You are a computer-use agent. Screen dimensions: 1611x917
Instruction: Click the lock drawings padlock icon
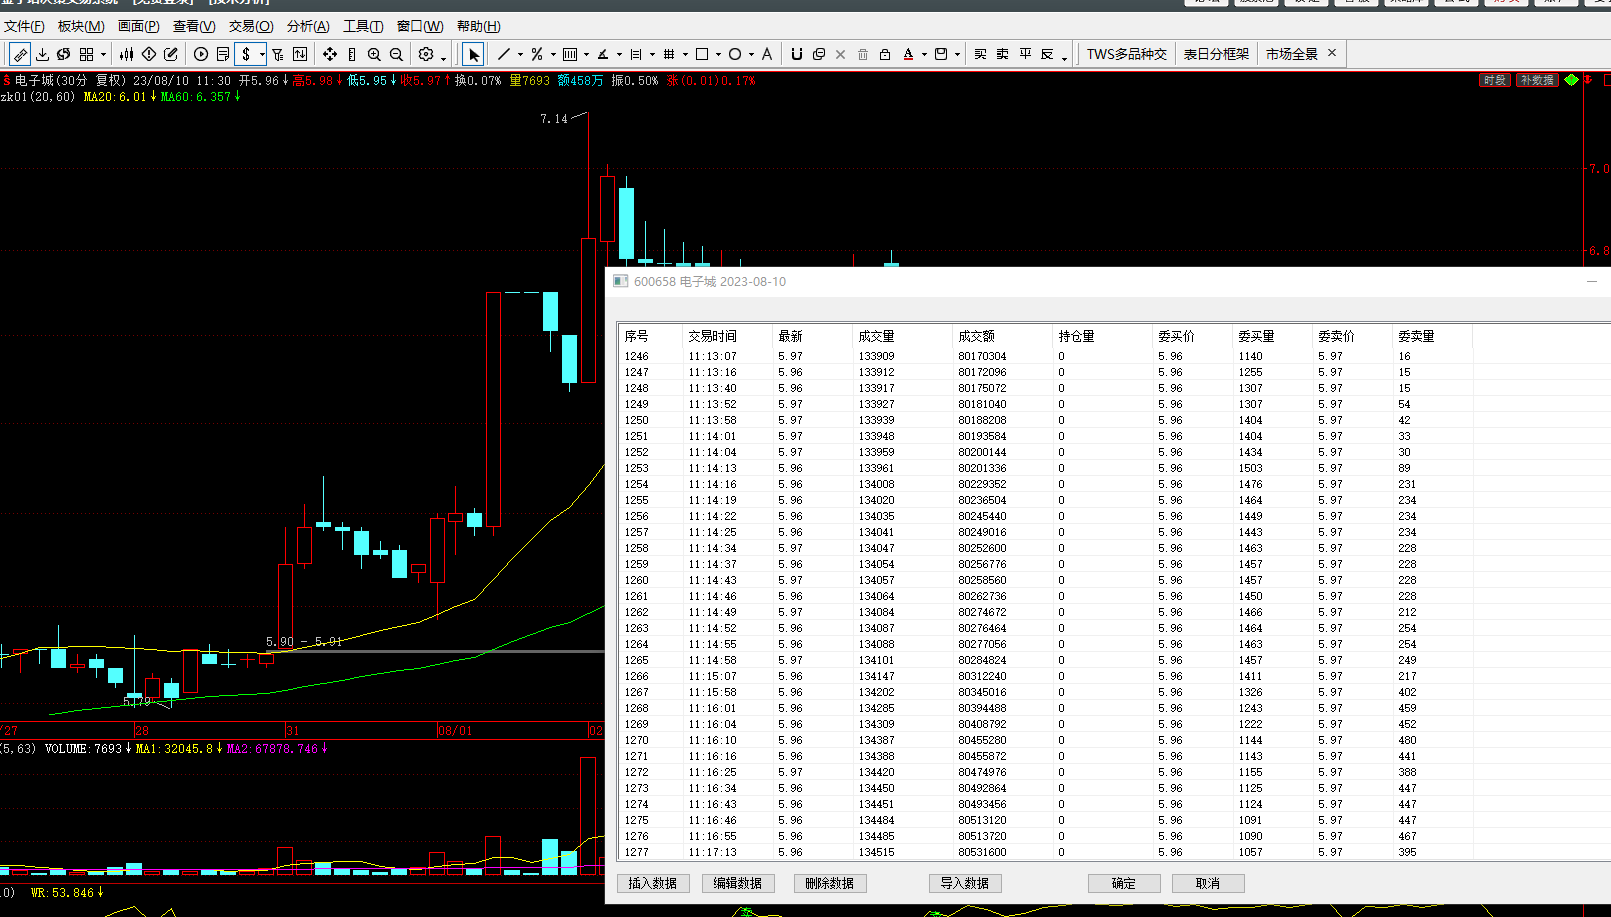(x=885, y=54)
